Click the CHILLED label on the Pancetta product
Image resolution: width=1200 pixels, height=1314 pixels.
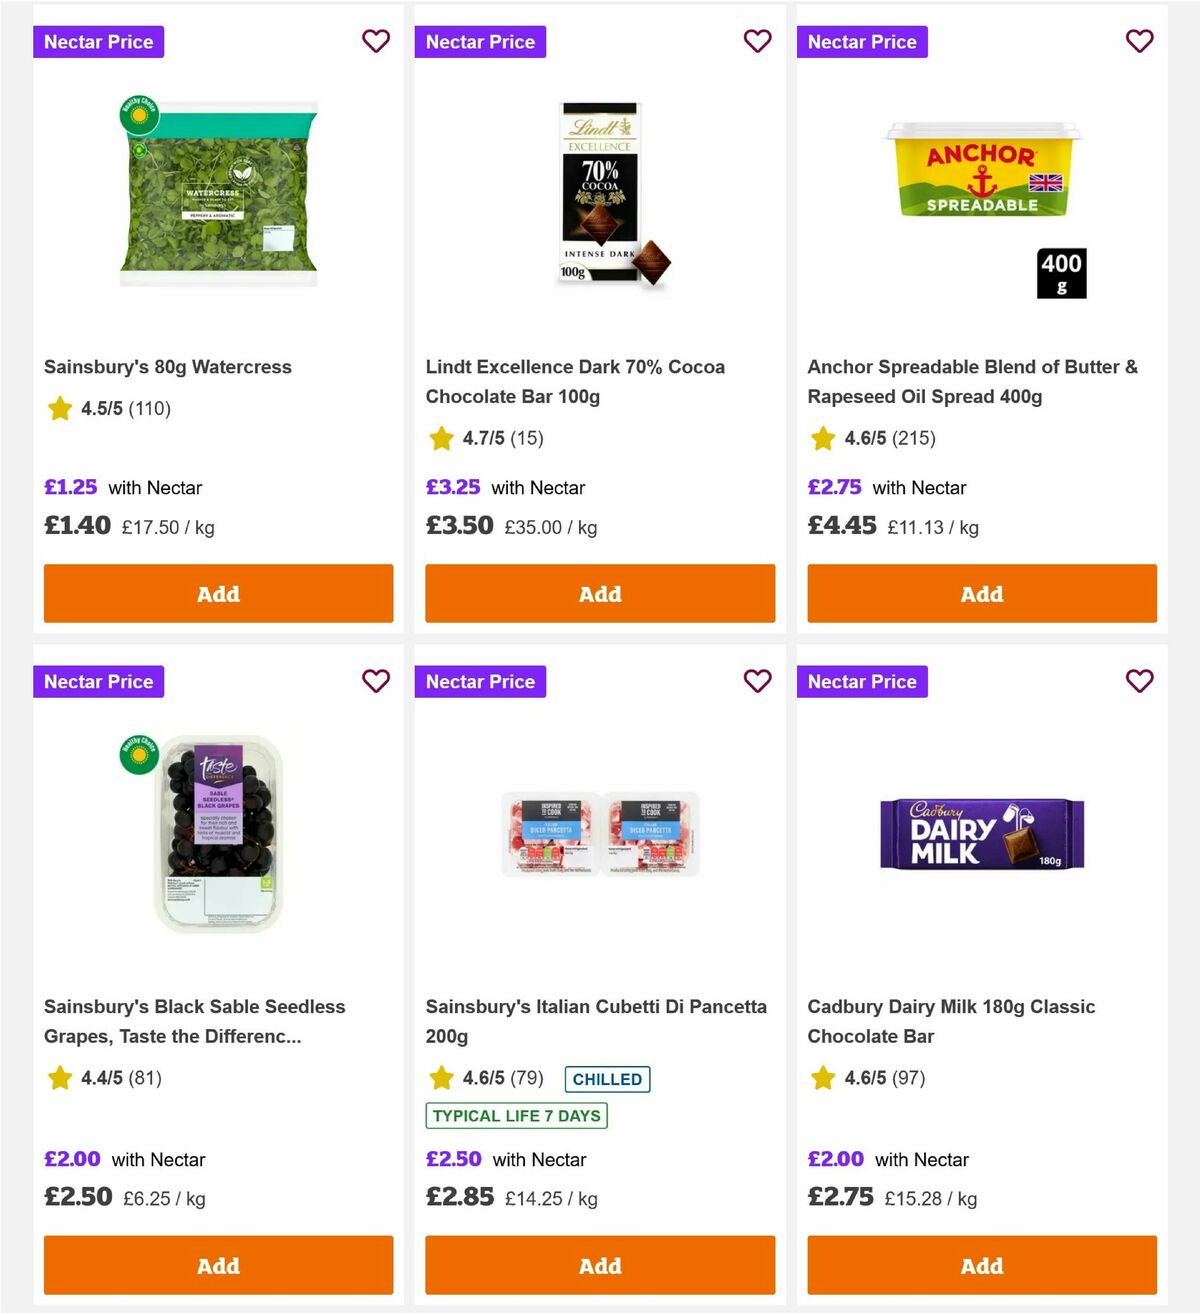click(607, 1079)
